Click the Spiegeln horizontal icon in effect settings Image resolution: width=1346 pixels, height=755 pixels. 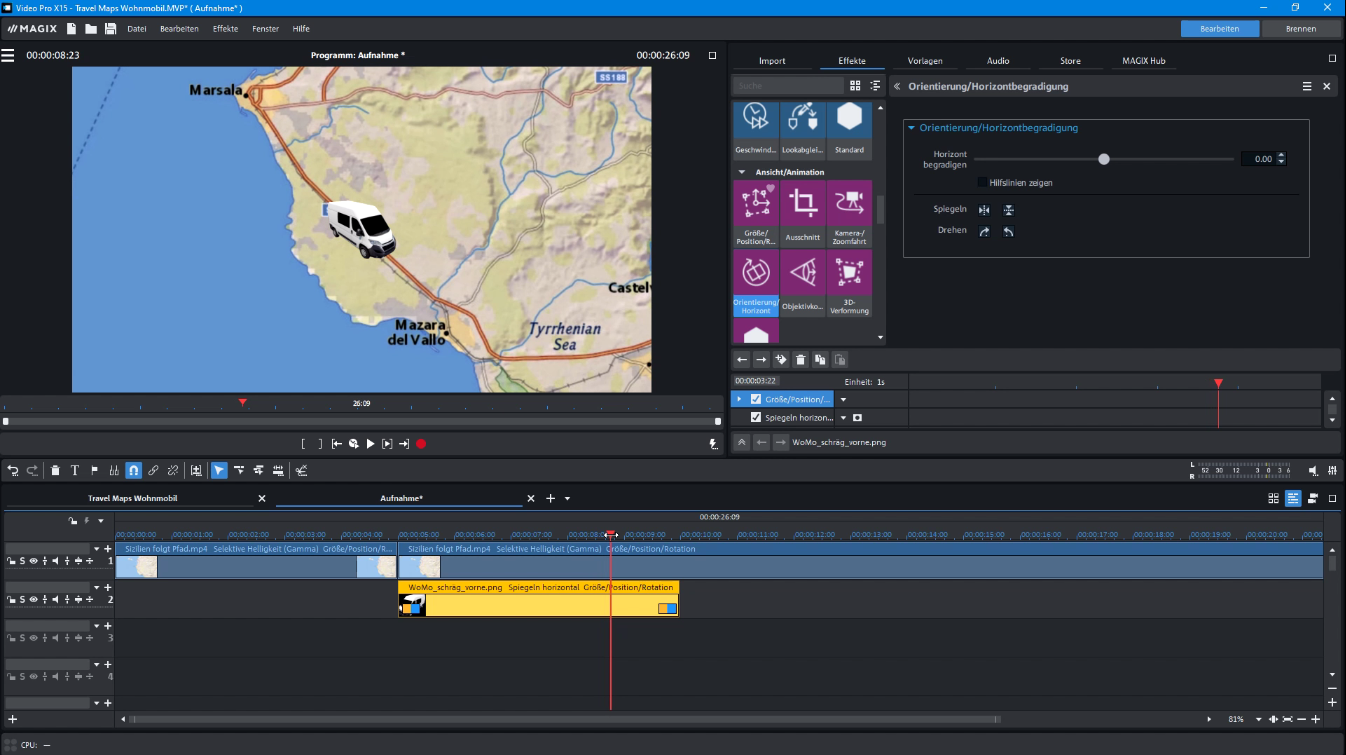(984, 210)
